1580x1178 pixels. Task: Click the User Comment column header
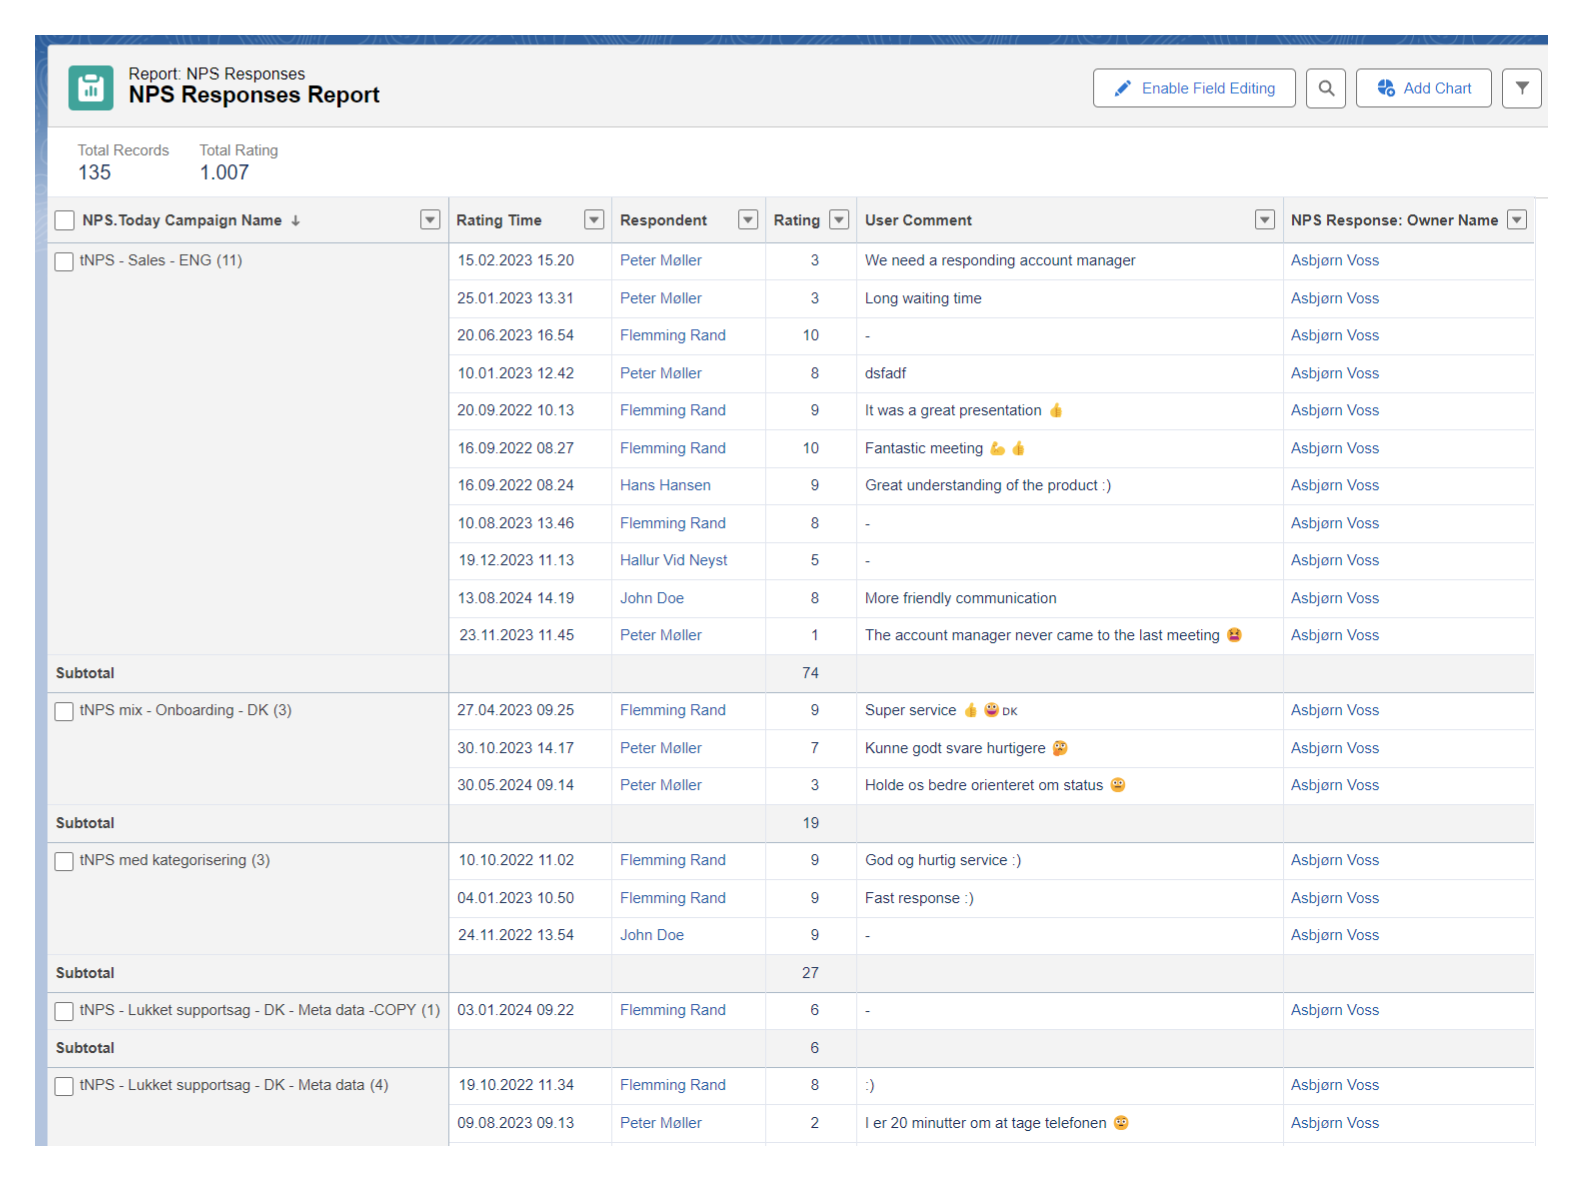pyautogui.click(x=918, y=220)
